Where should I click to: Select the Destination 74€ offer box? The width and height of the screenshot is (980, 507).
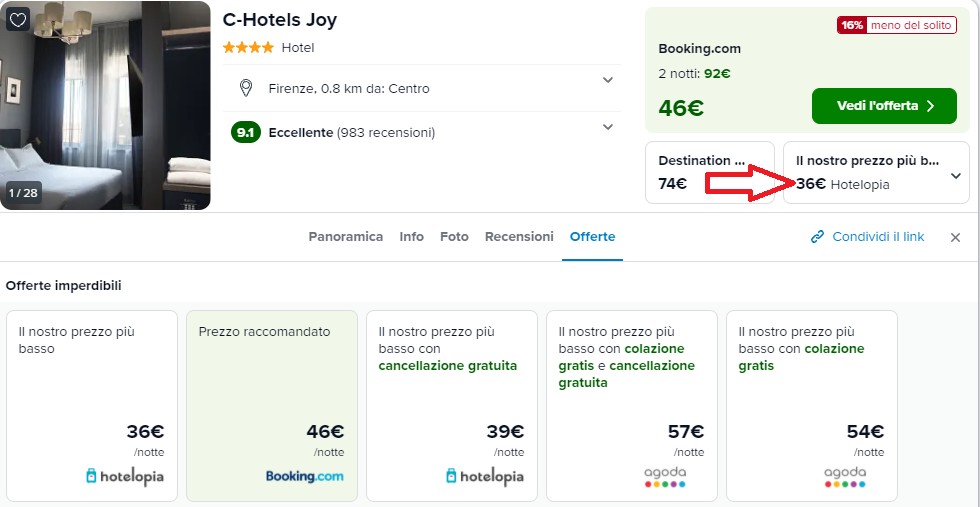pos(709,172)
